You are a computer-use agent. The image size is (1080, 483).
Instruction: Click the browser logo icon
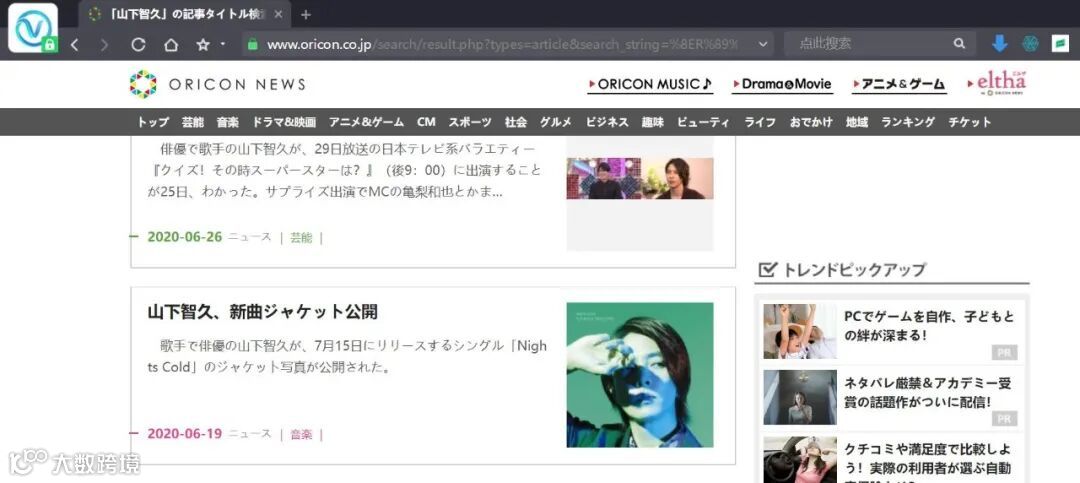click(x=32, y=28)
